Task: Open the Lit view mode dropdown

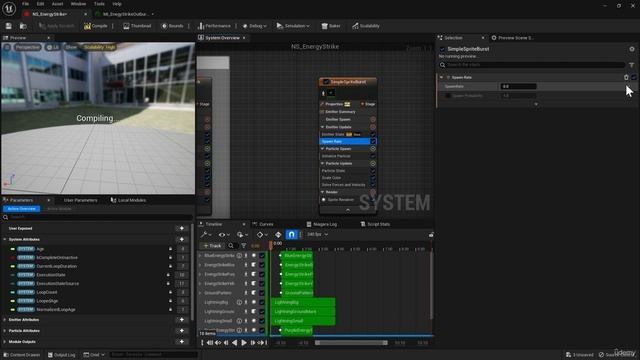Action: tap(53, 47)
